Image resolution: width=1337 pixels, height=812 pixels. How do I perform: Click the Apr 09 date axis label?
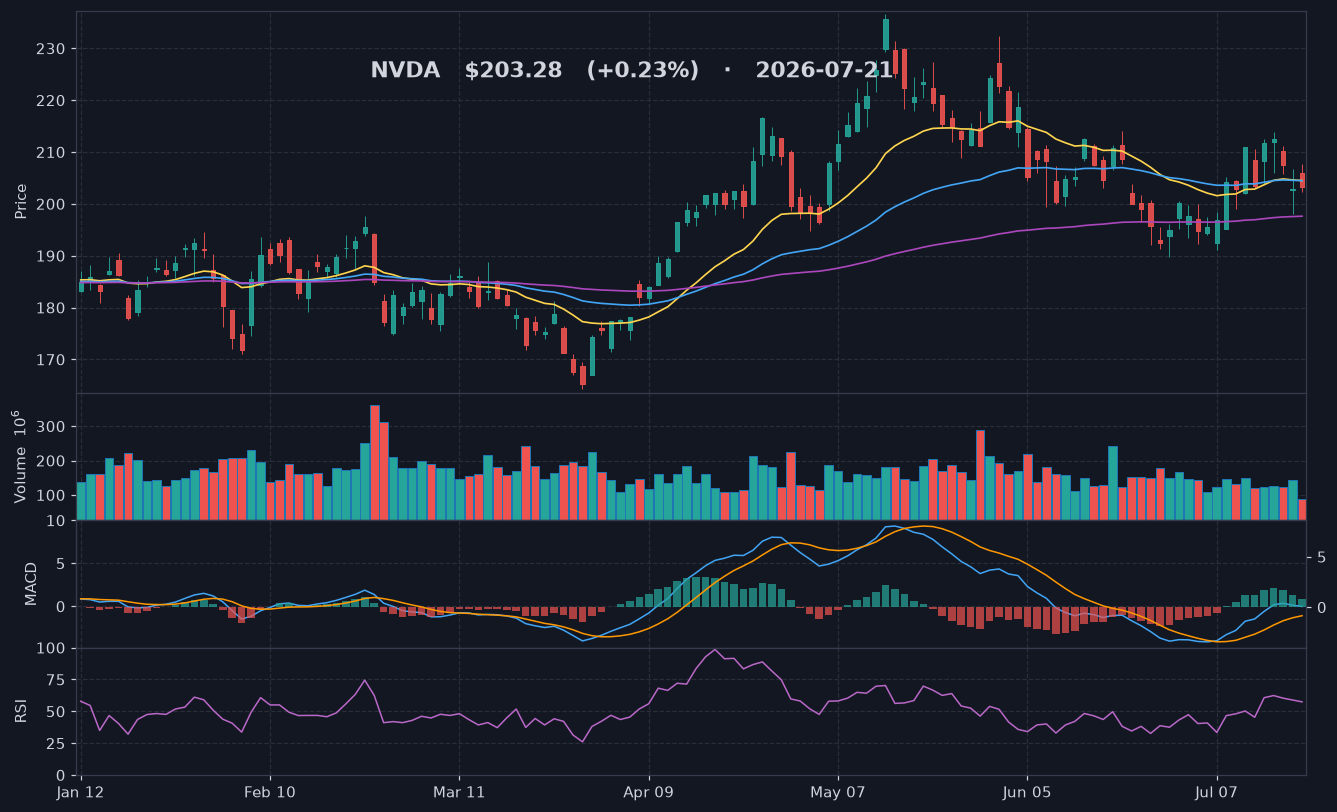pyautogui.click(x=649, y=792)
